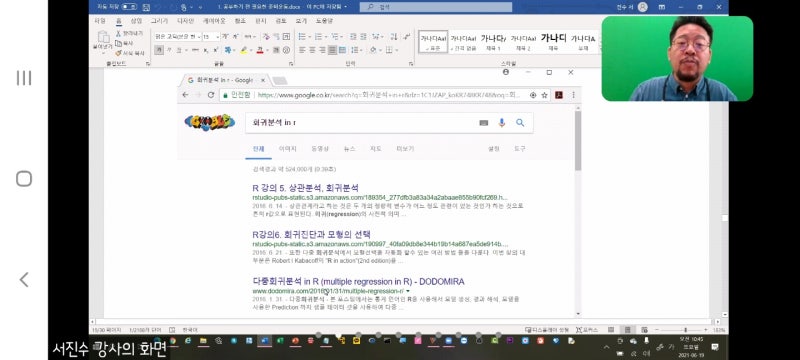800x360 pixels.
Task: Select justify paragraph alignment
Action: click(332, 50)
